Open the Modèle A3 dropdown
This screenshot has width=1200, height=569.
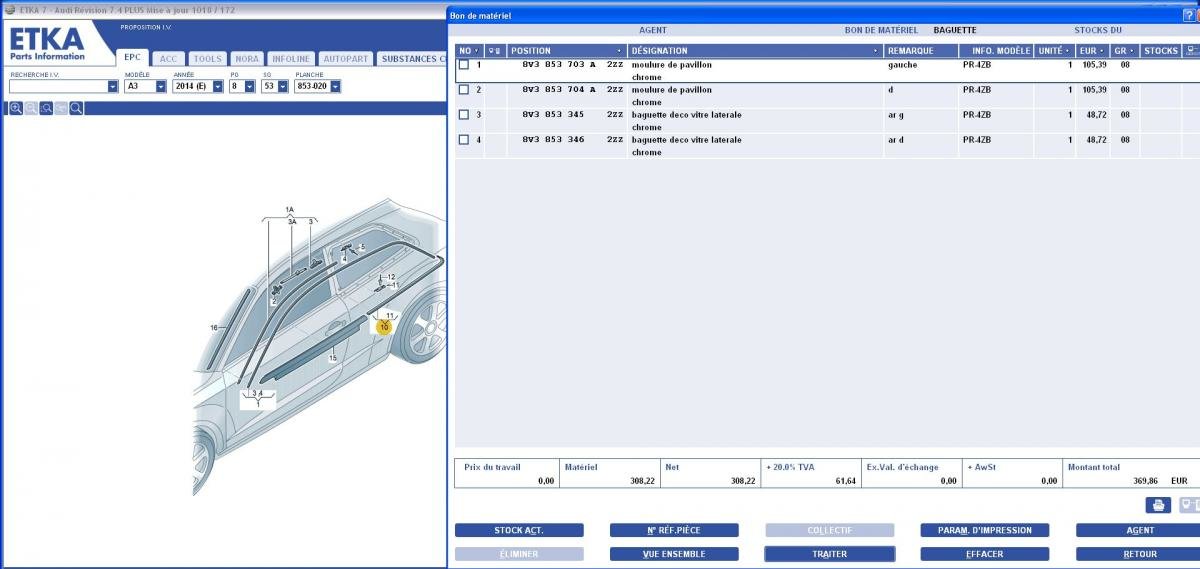(x=161, y=87)
